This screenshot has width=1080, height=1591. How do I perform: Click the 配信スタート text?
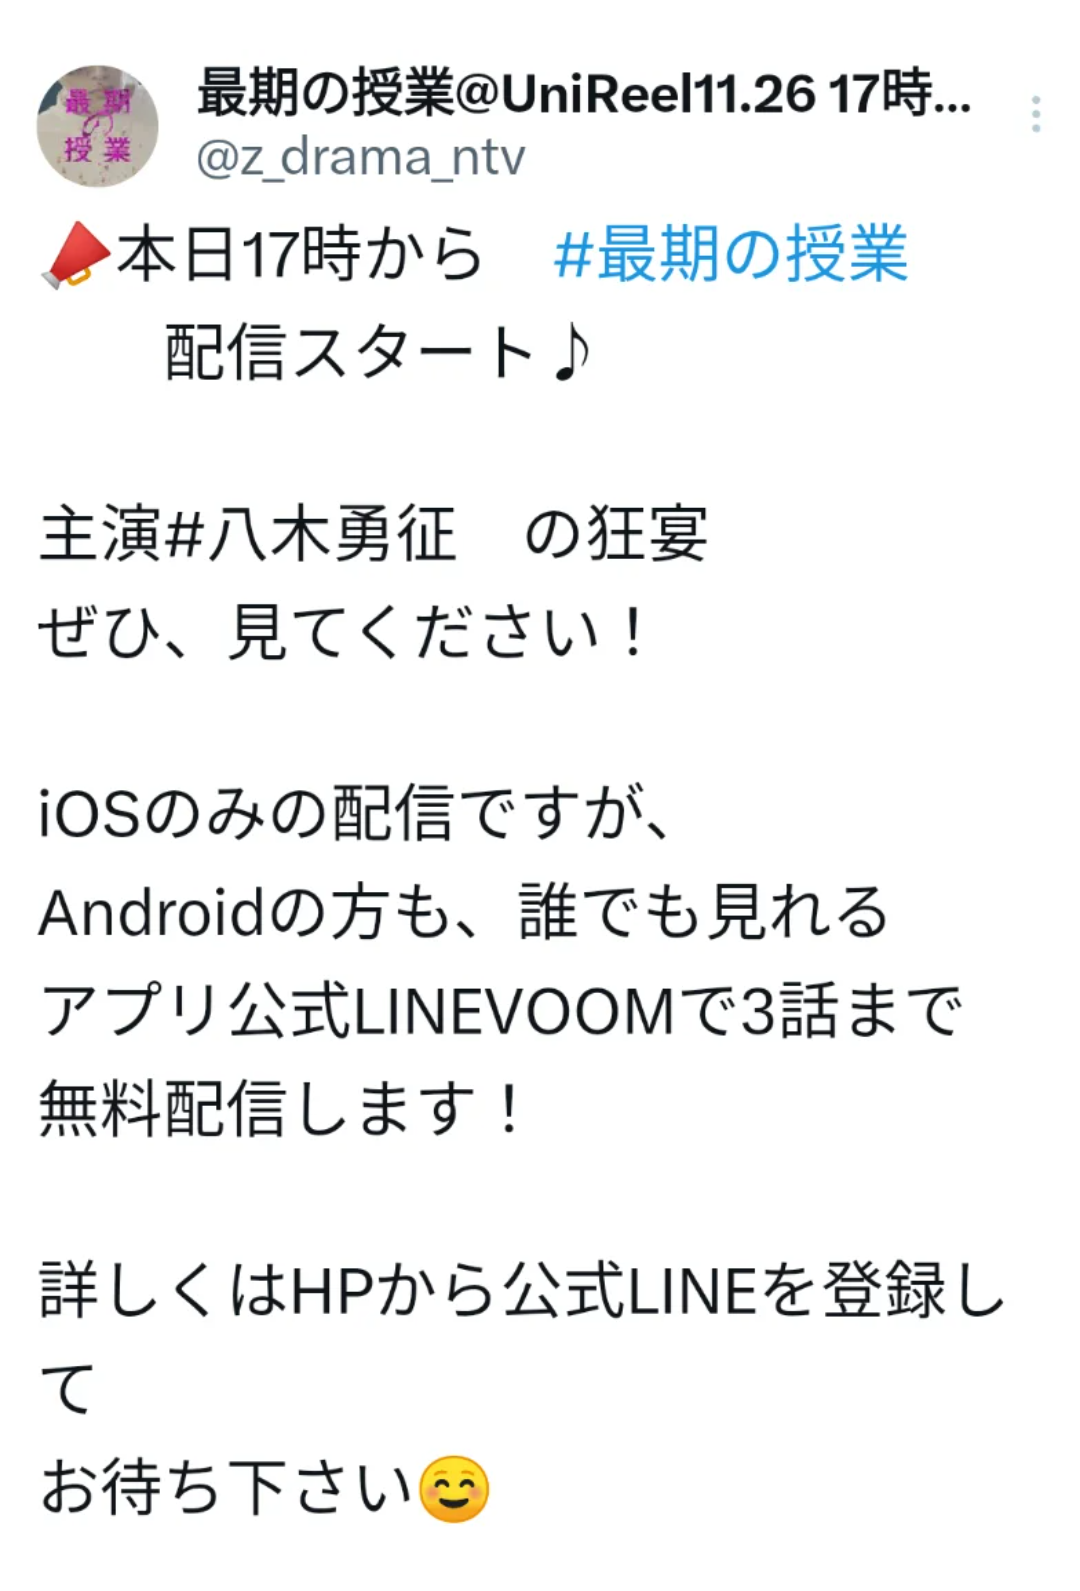click(x=351, y=353)
